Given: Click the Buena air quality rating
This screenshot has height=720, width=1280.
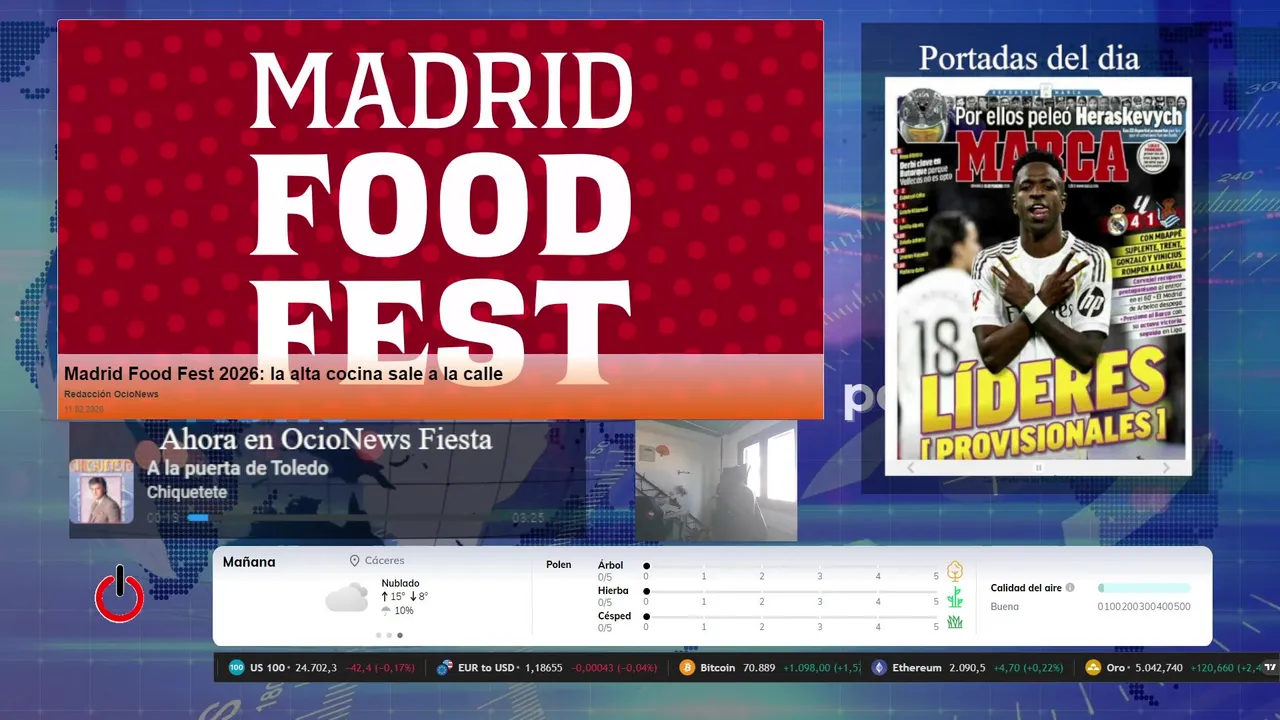Looking at the screenshot, I should point(1005,606).
